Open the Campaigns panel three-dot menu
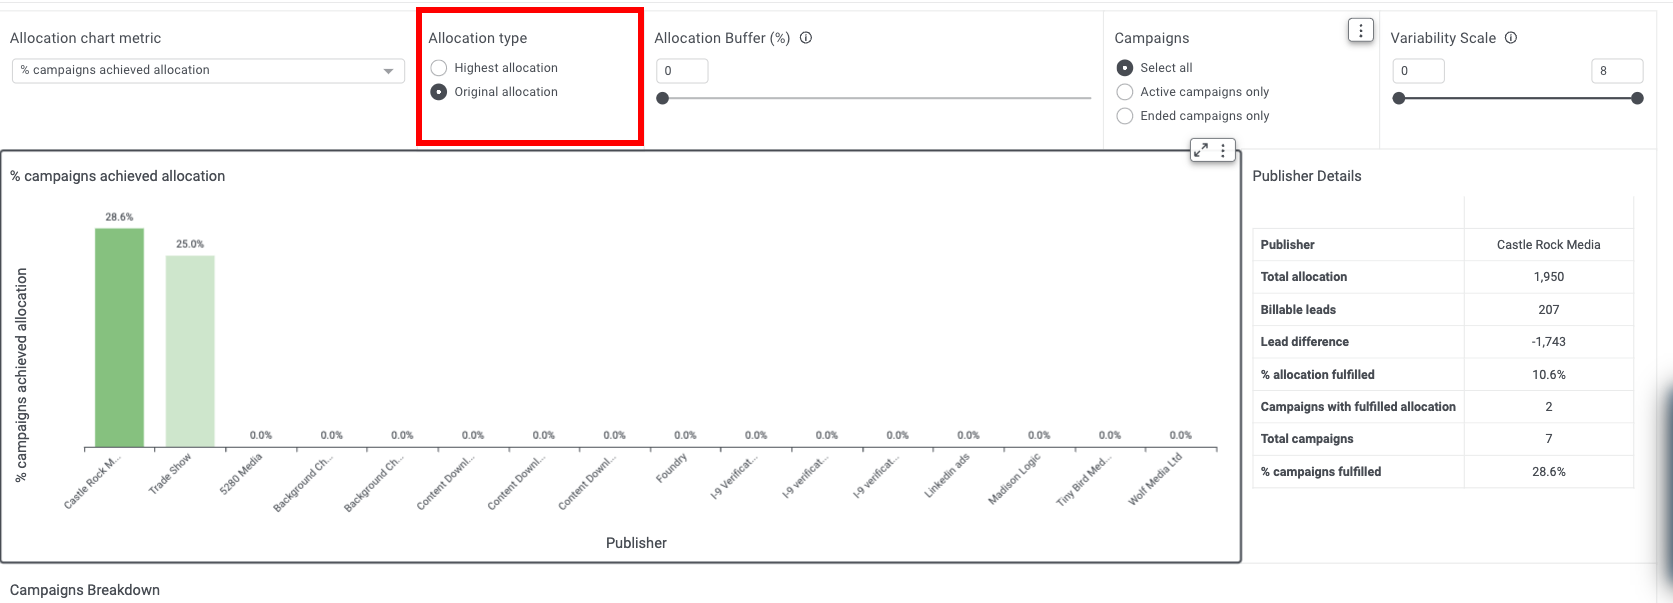 click(1360, 31)
